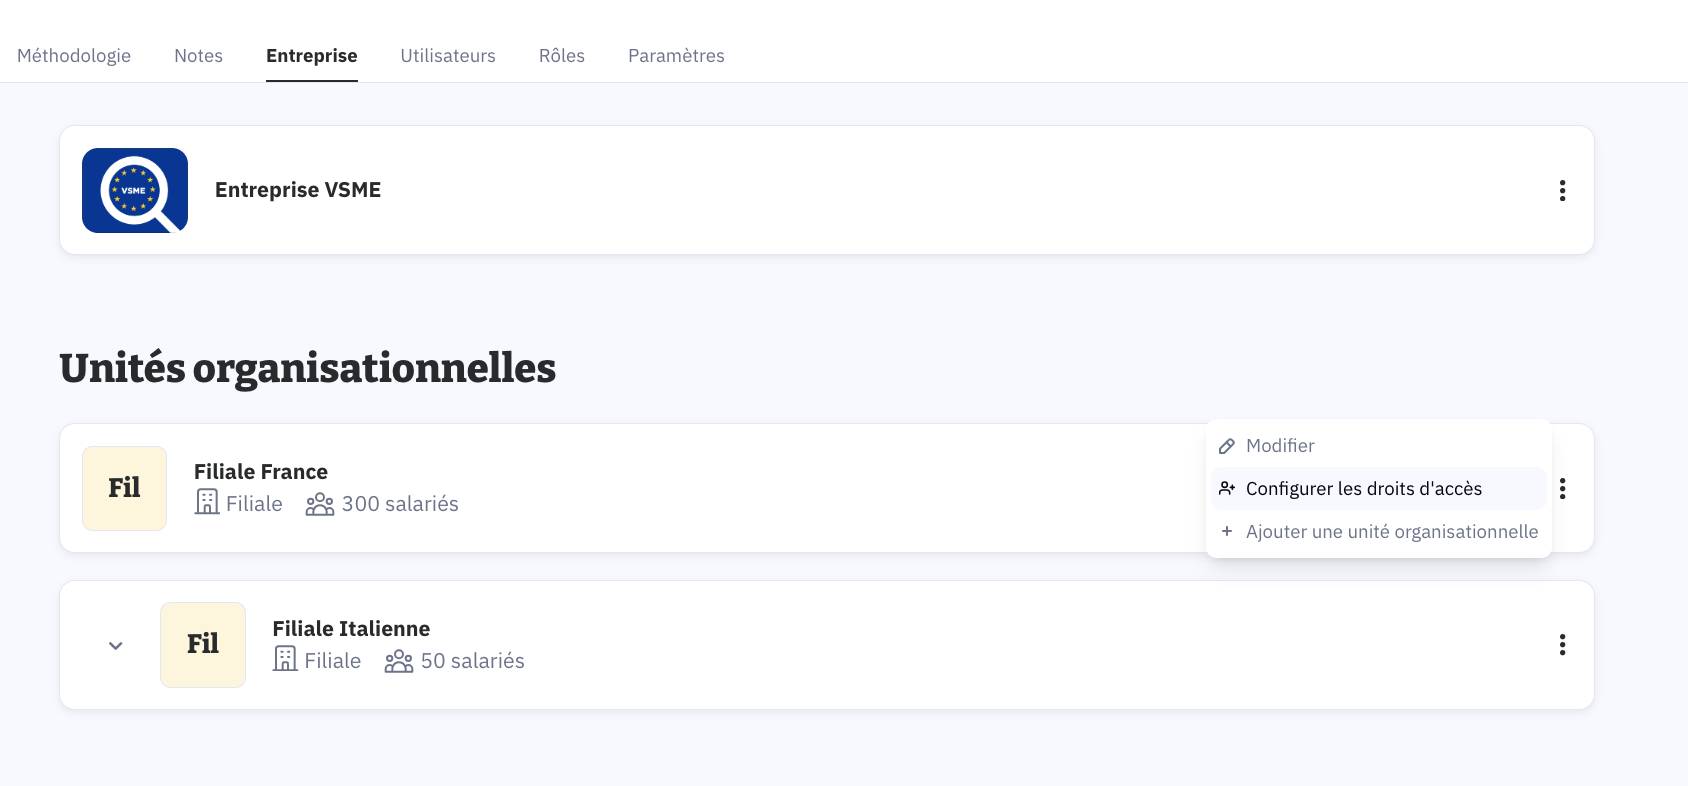Choose Configurer les droits d'accès
This screenshot has height=786, width=1688.
1363,489
